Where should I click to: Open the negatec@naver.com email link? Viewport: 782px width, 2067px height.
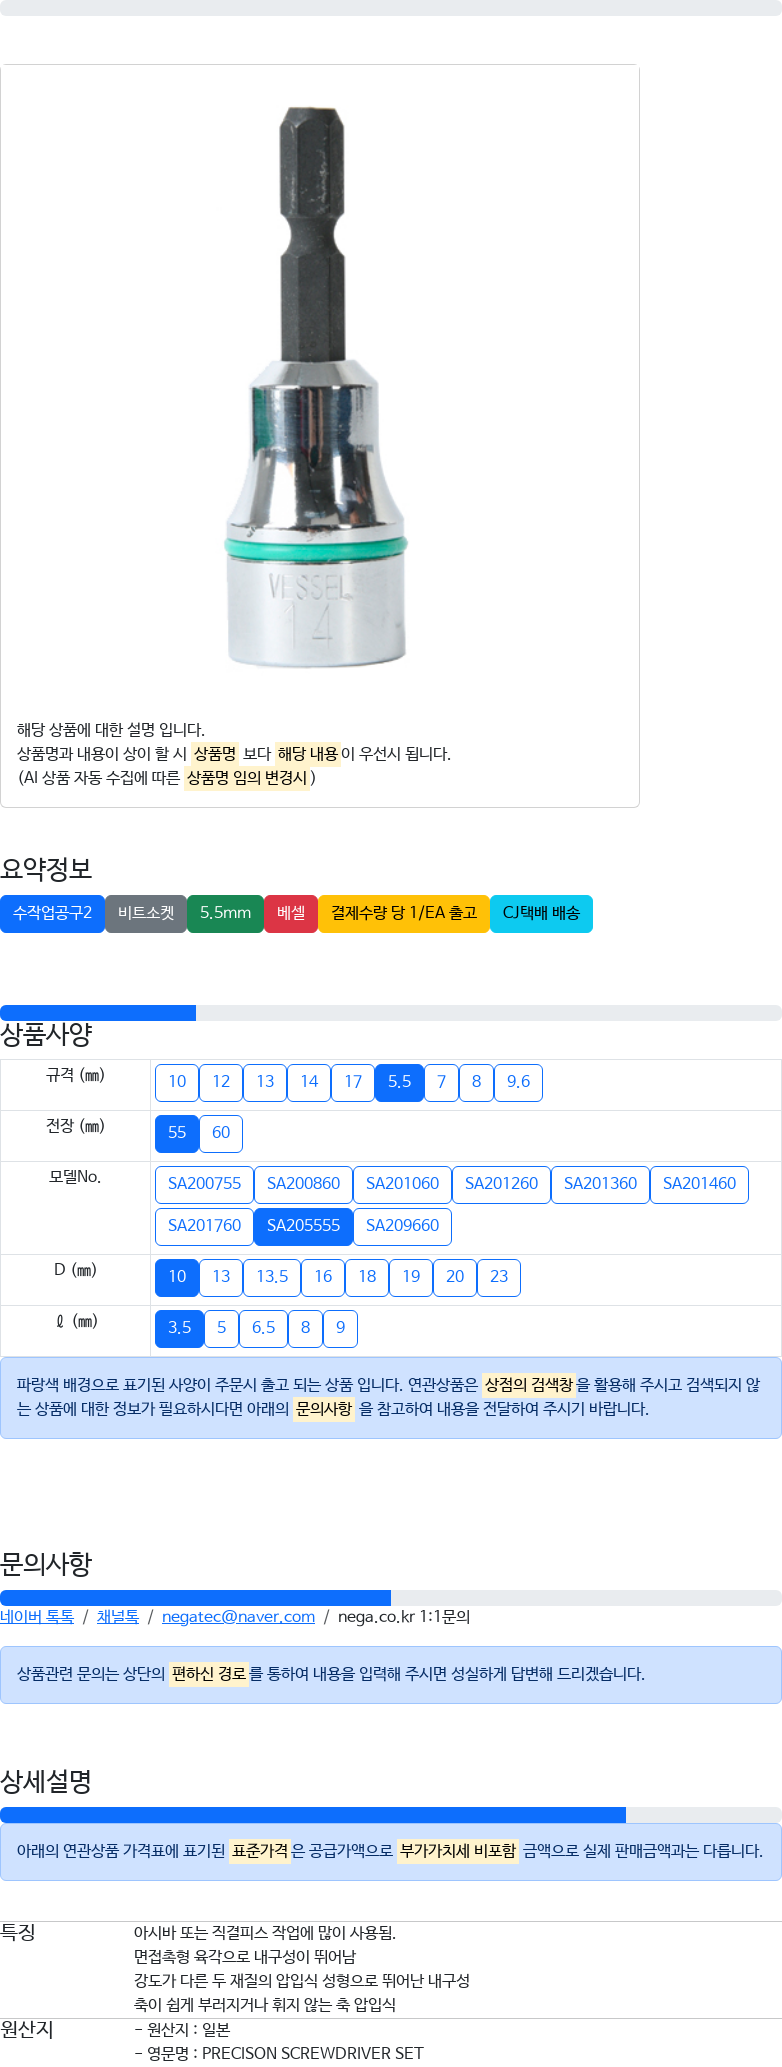click(238, 1617)
